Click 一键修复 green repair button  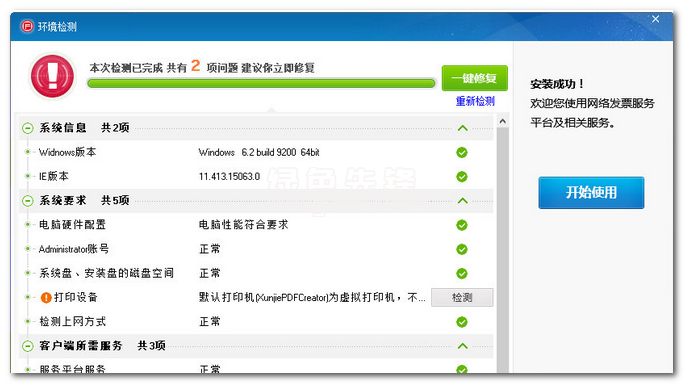475,78
